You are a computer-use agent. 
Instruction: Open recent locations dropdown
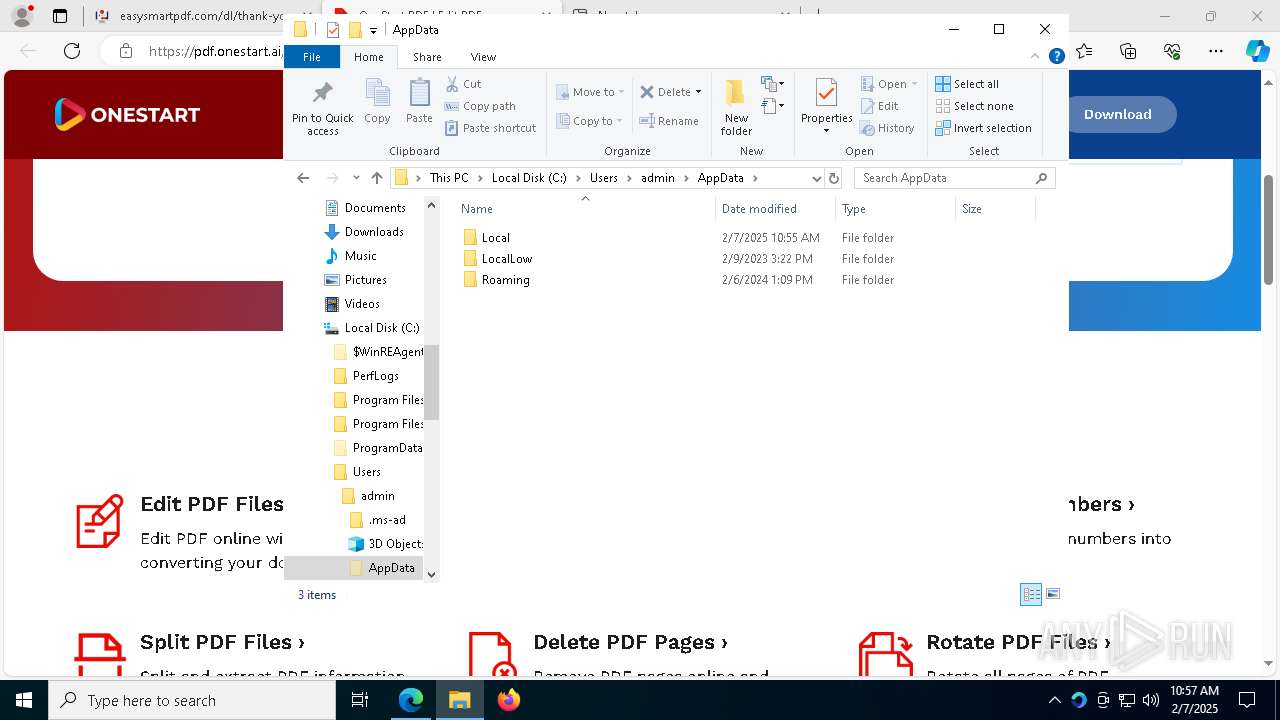tap(356, 178)
